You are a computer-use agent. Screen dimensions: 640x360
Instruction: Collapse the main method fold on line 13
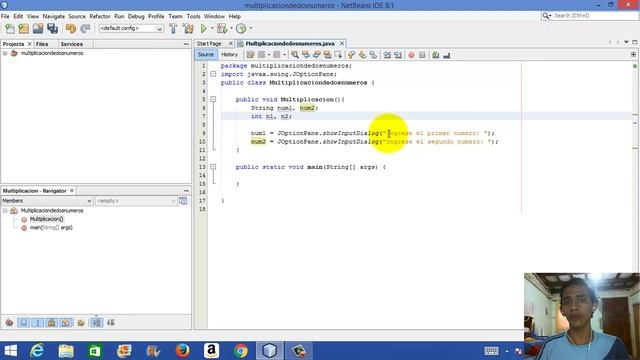click(x=213, y=167)
